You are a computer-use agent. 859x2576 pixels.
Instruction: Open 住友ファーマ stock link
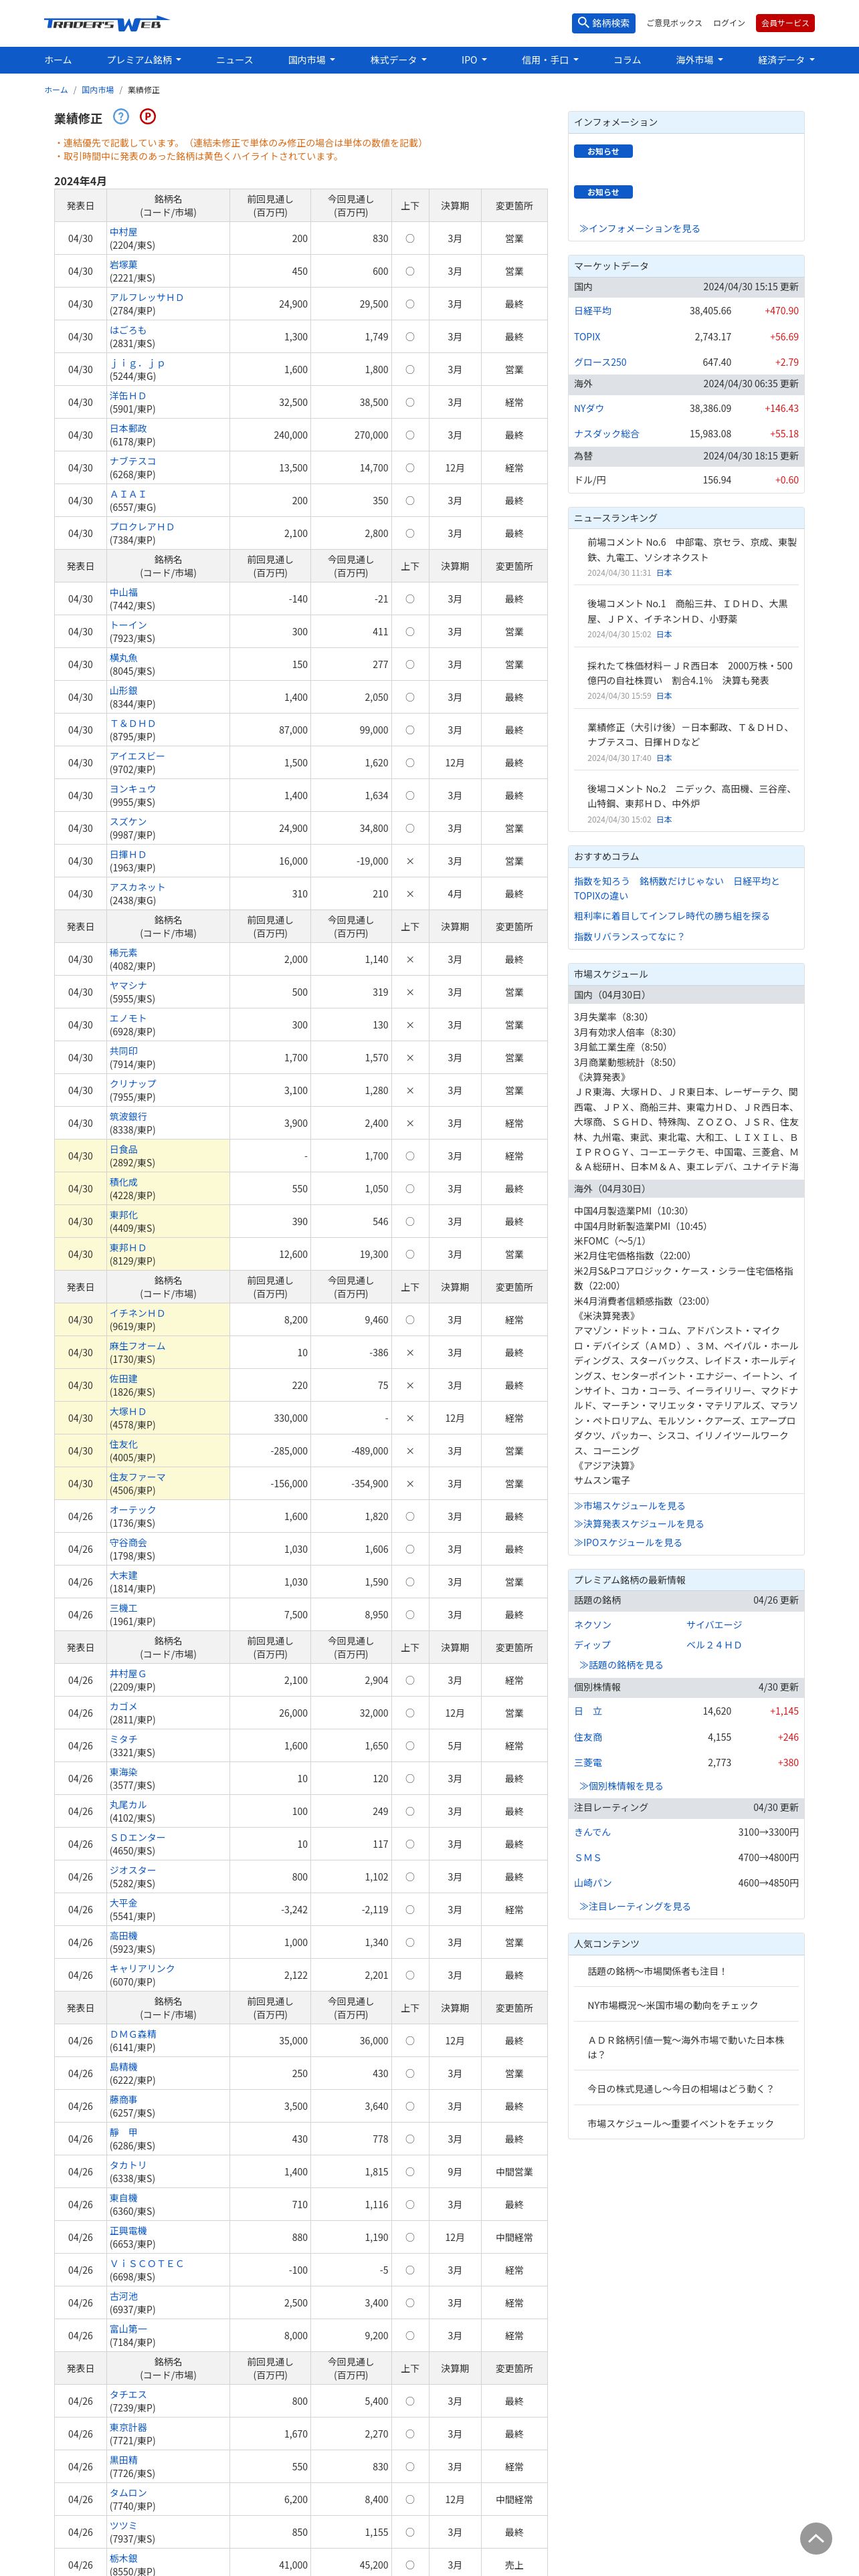138,1477
